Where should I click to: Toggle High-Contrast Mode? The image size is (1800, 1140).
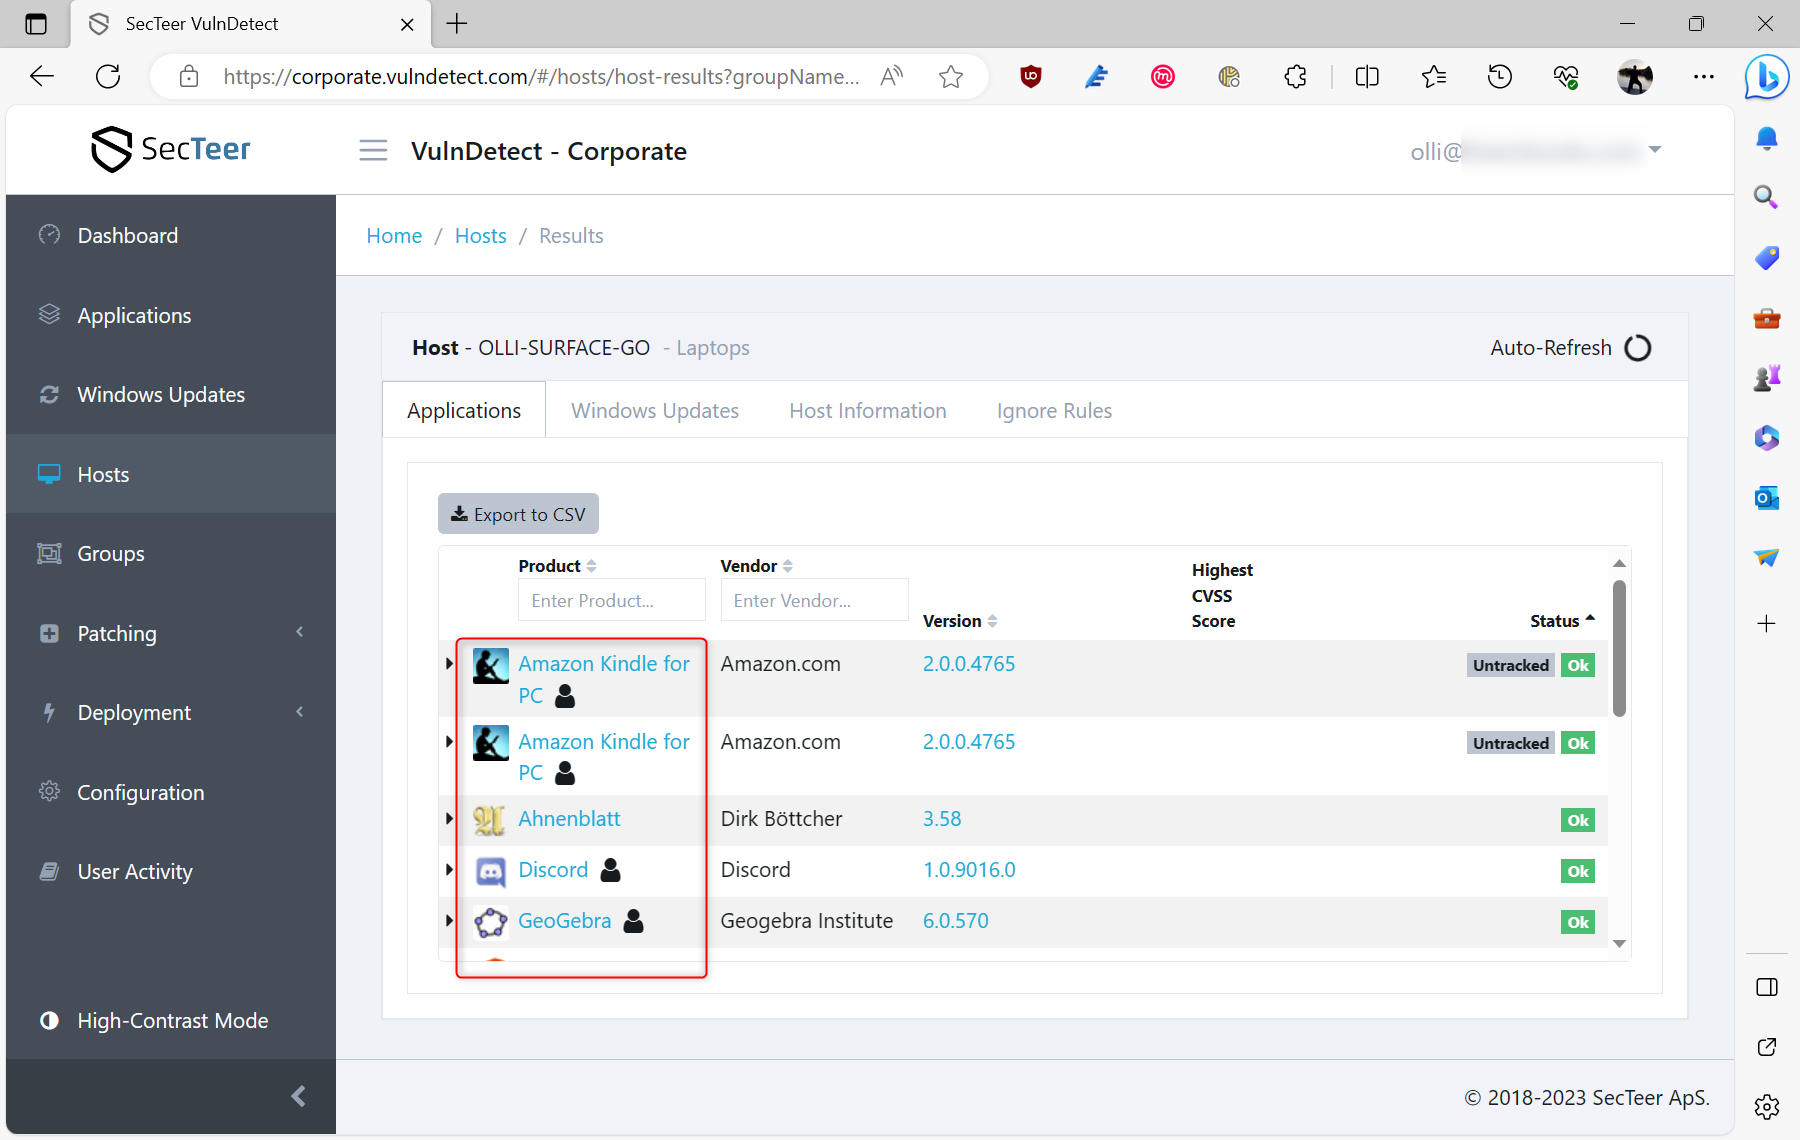point(172,1021)
